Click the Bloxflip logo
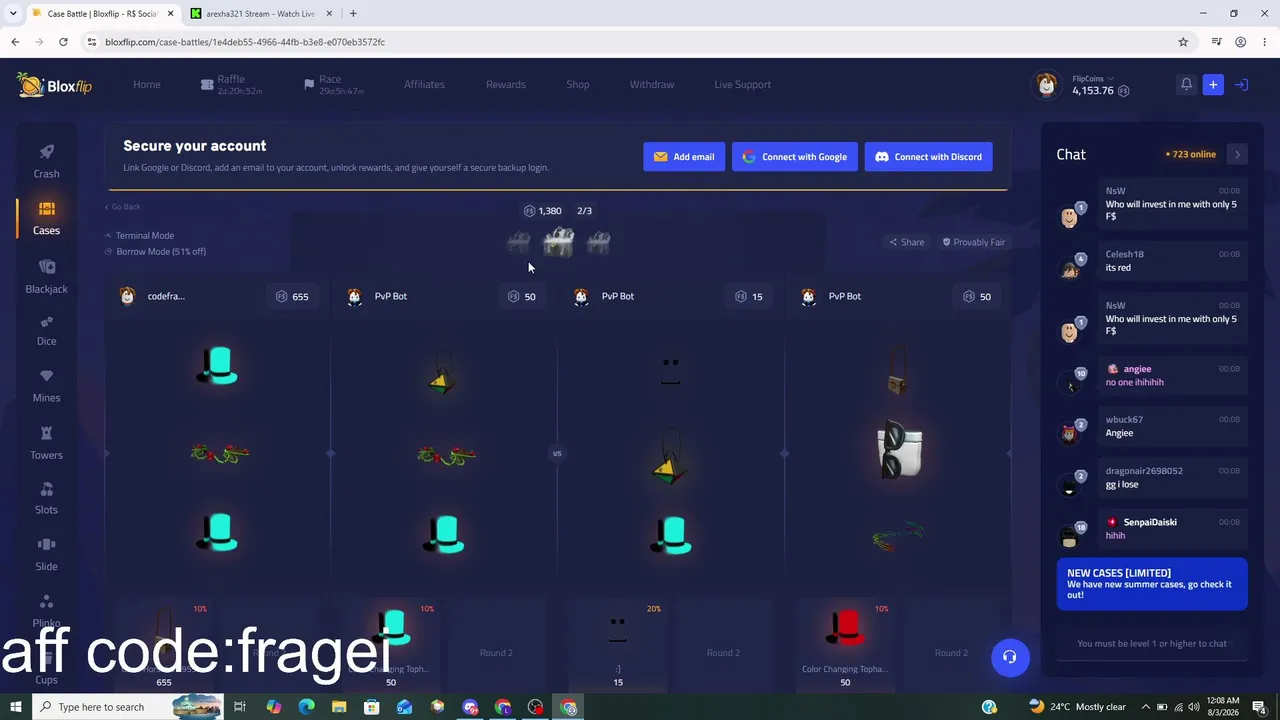The width and height of the screenshot is (1280, 720). tap(55, 85)
